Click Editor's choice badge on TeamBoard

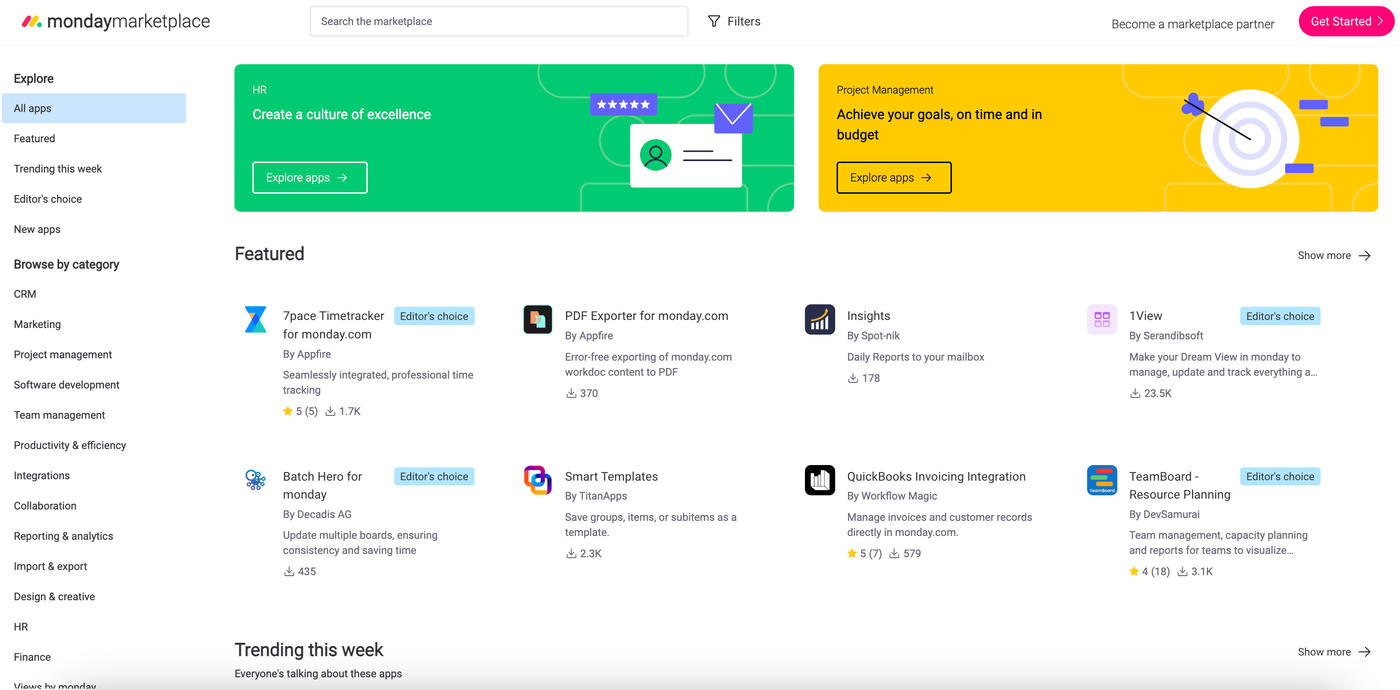pyautogui.click(x=1280, y=477)
